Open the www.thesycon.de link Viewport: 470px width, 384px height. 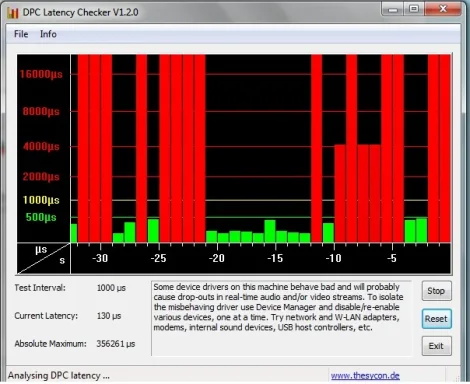(365, 376)
